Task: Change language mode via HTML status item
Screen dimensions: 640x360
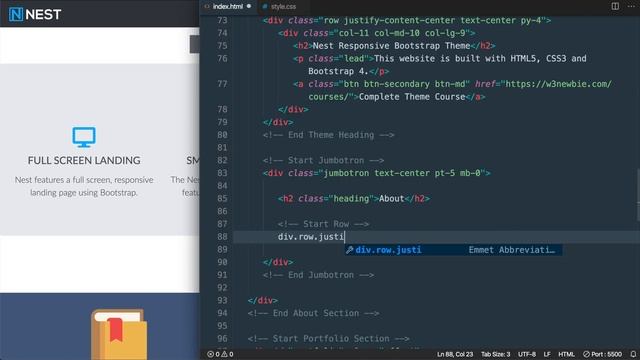Action: click(x=566, y=354)
